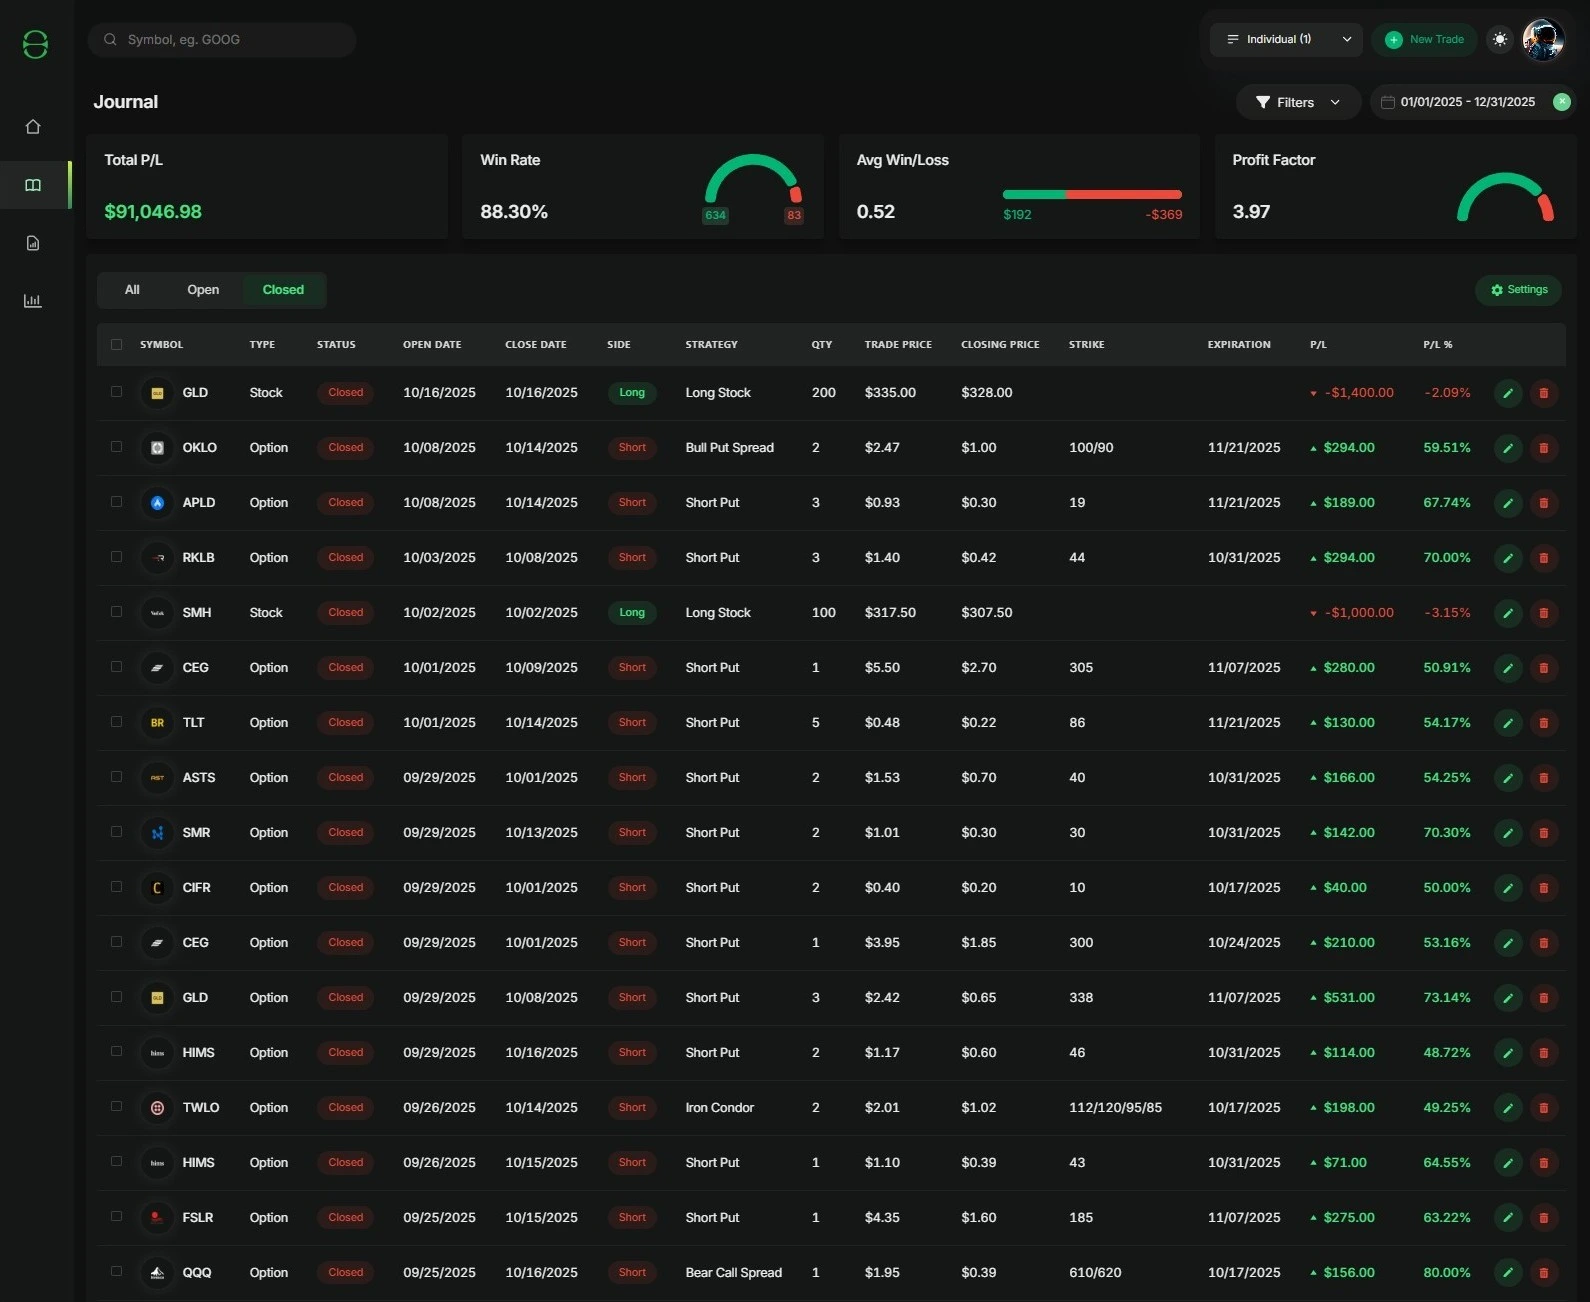1590x1302 pixels.
Task: Edit the SMH Long Stock trade
Action: 1508,613
